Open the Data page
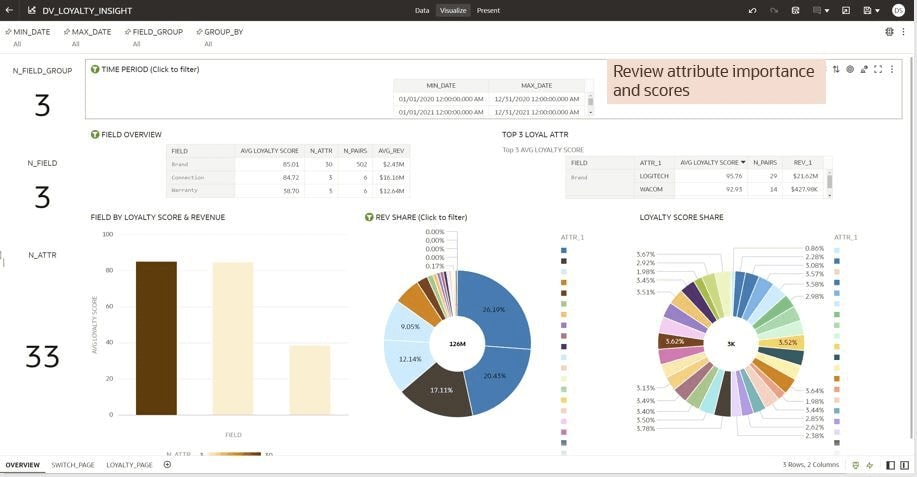Screen dimensions: 917x477 422,10
